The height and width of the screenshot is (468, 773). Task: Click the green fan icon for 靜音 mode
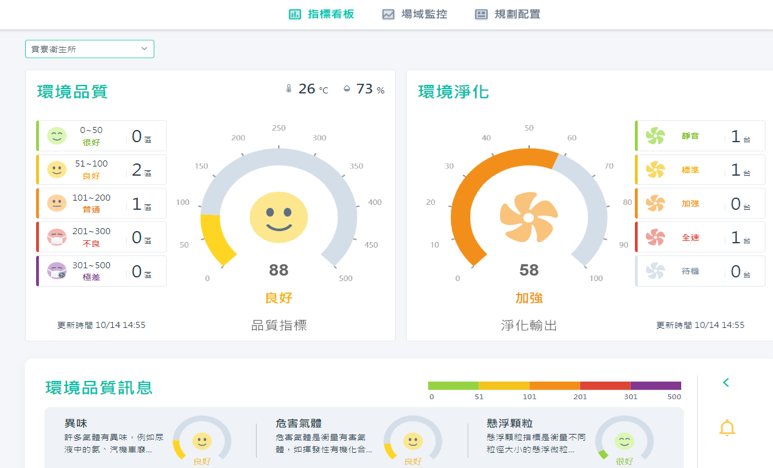click(655, 136)
